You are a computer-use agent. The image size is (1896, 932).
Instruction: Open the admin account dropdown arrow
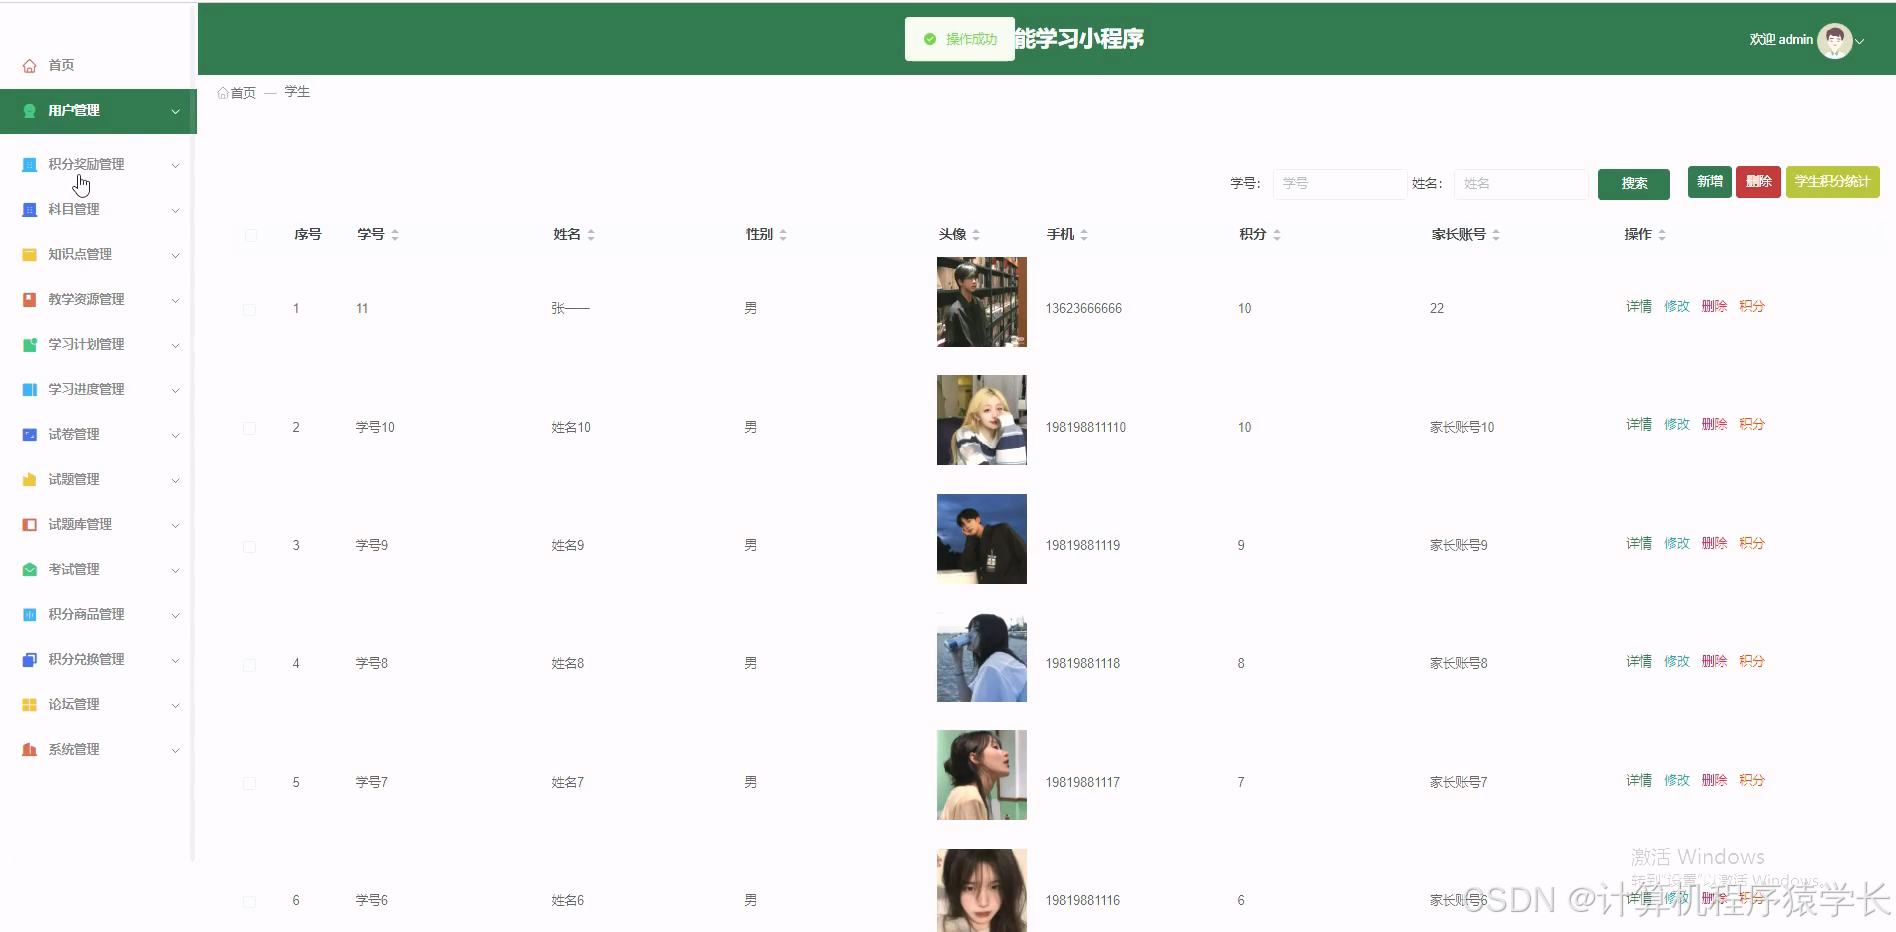(x=1860, y=41)
